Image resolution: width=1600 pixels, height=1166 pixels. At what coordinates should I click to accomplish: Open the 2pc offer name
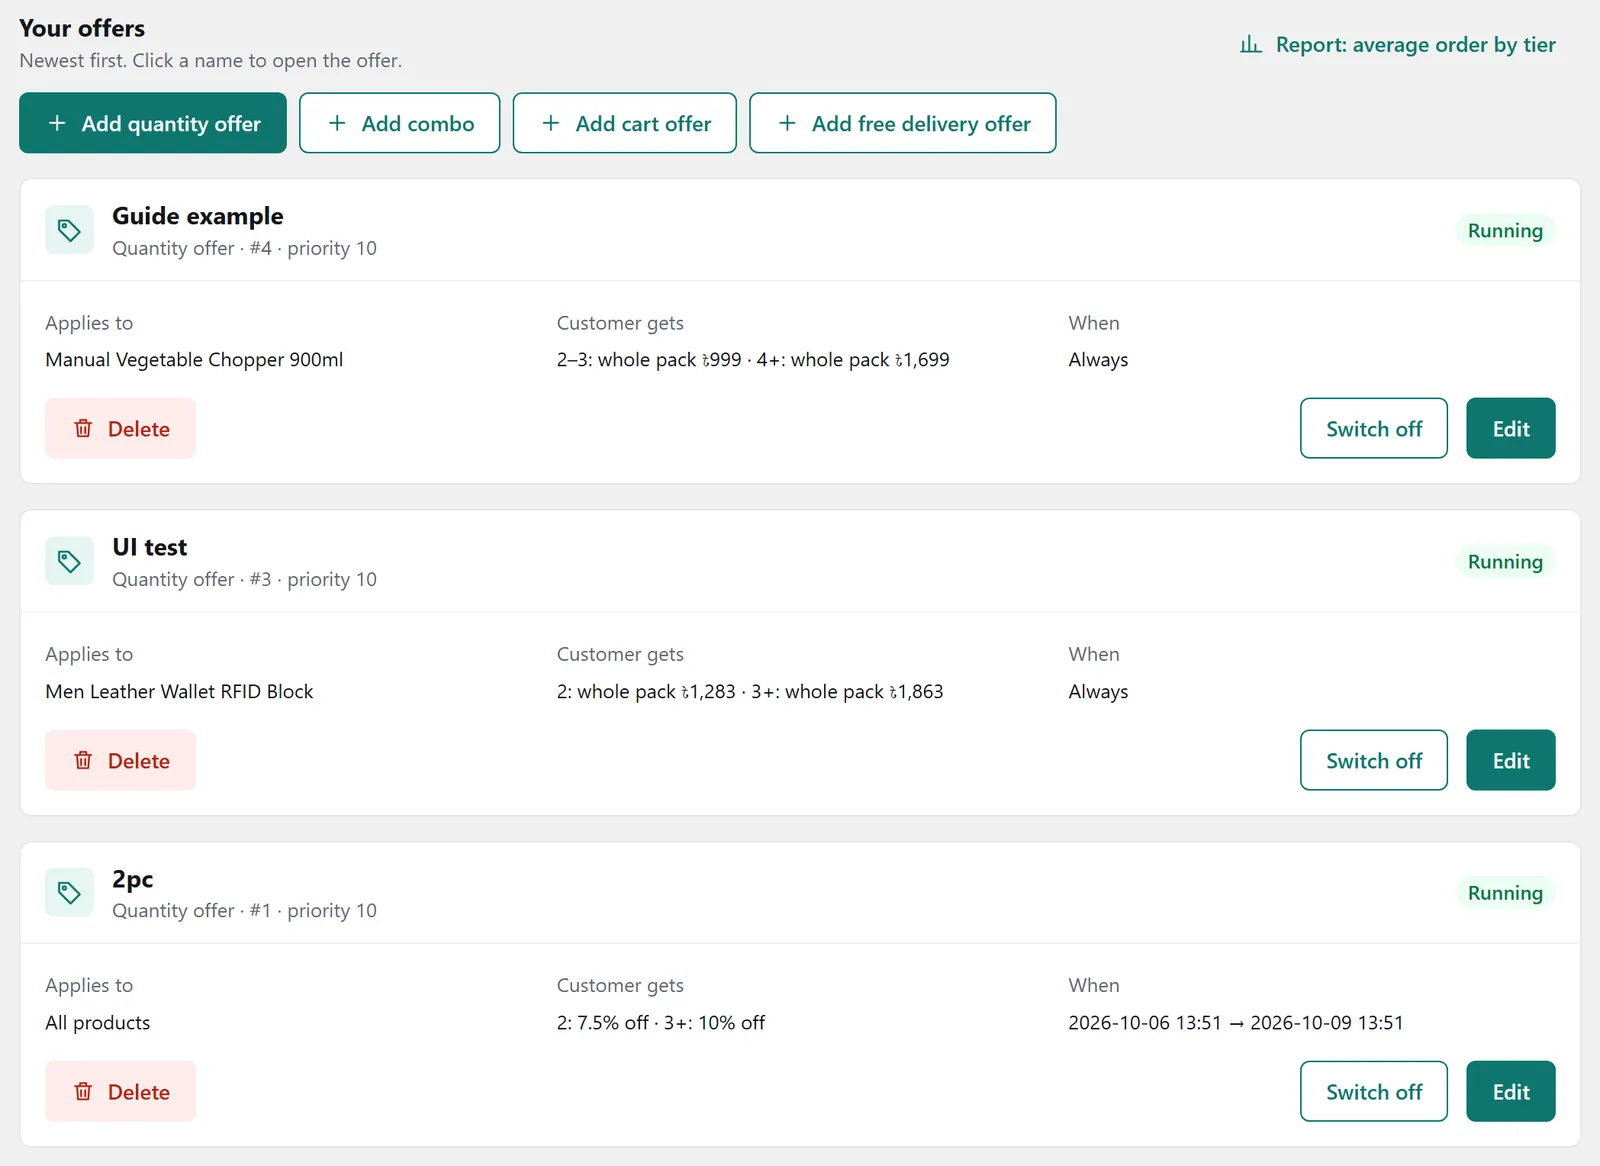coord(133,879)
